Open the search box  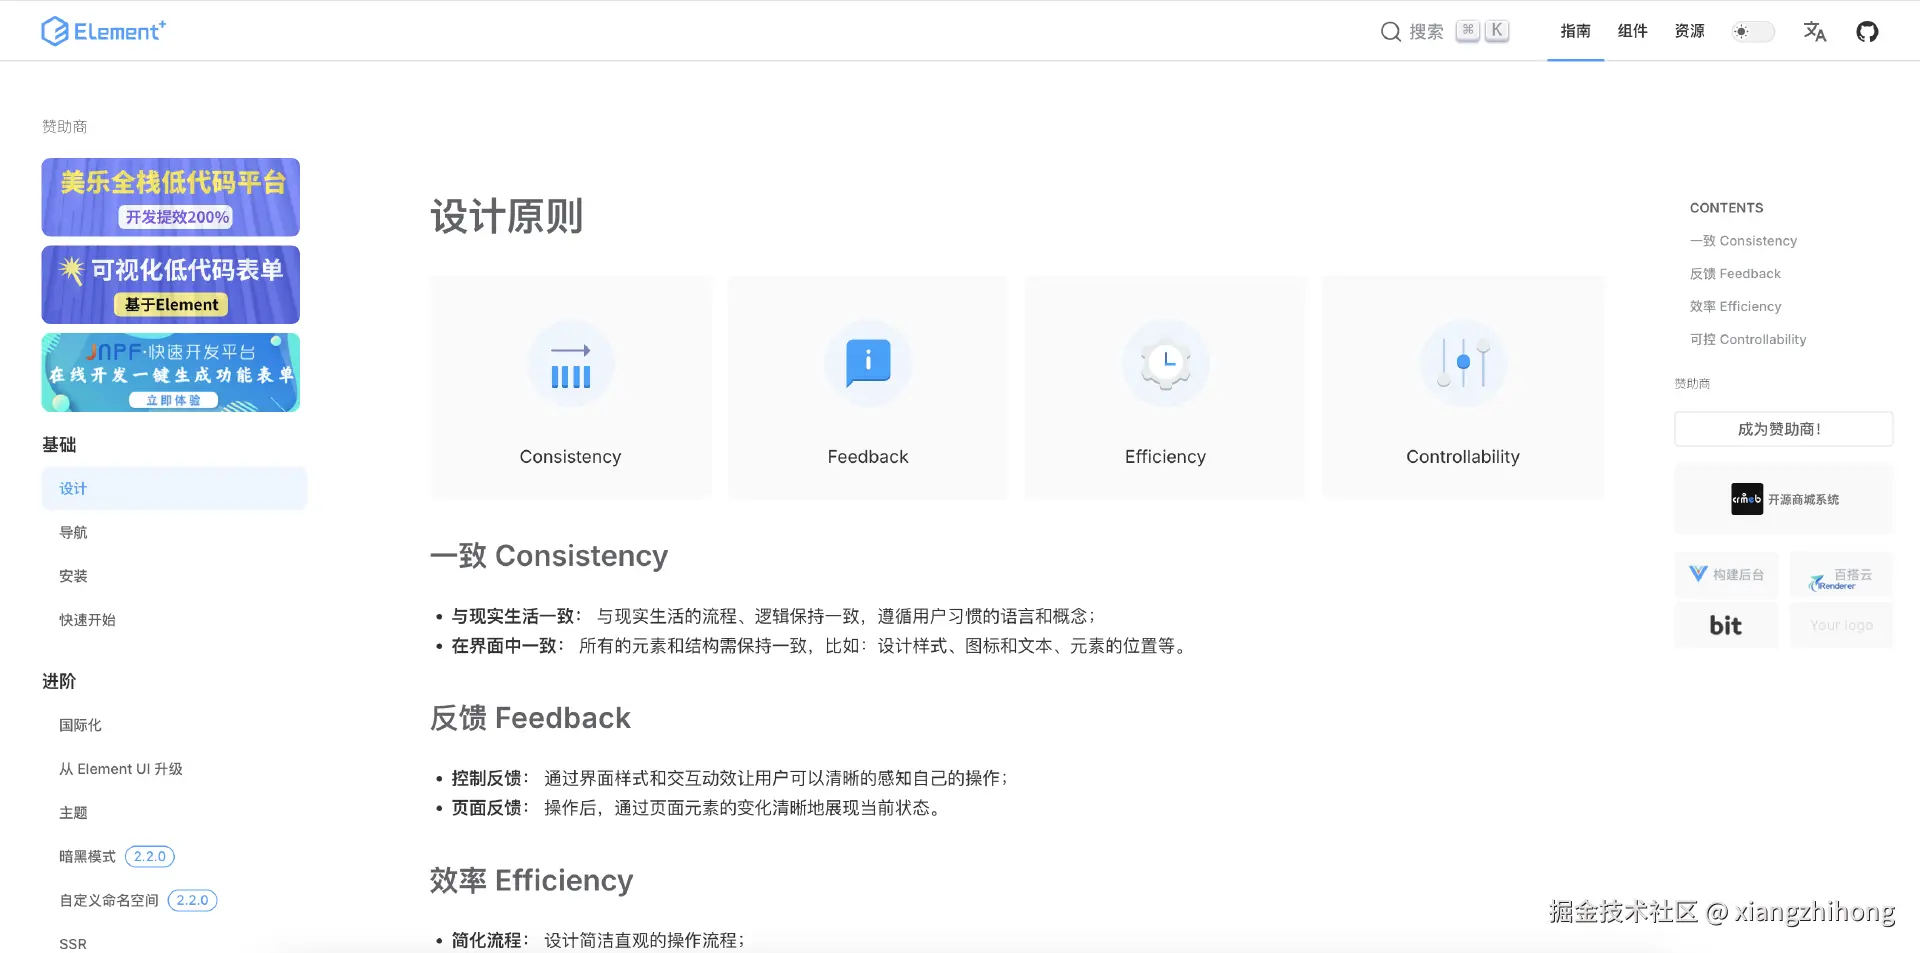pos(1444,31)
